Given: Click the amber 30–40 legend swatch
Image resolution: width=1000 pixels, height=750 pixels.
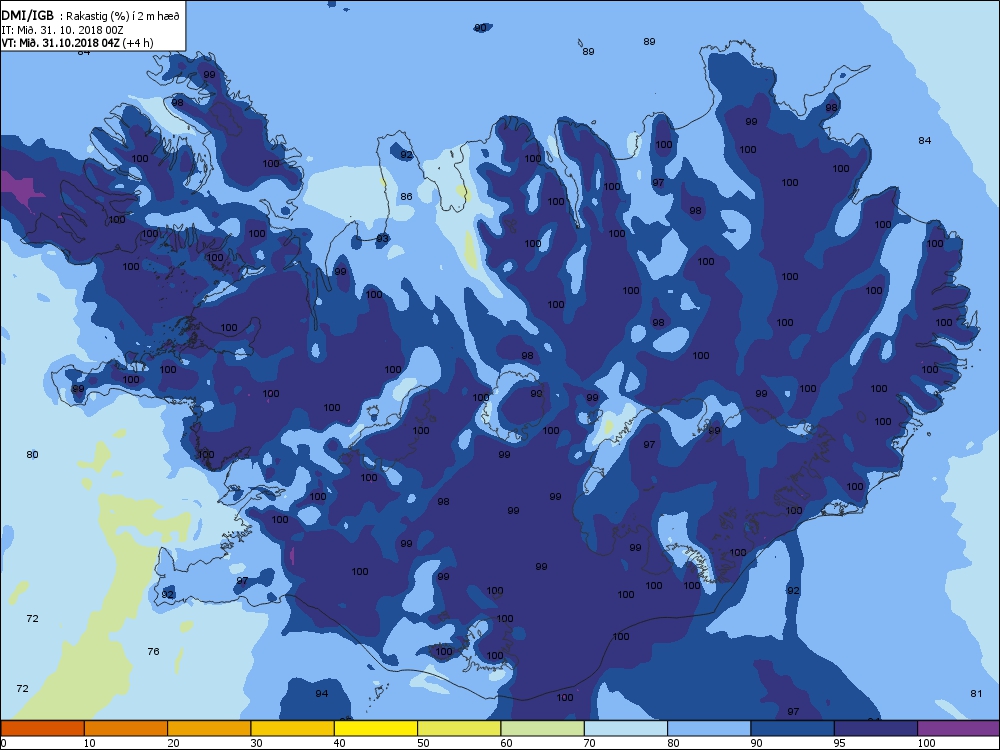Looking at the screenshot, I should click(293, 728).
